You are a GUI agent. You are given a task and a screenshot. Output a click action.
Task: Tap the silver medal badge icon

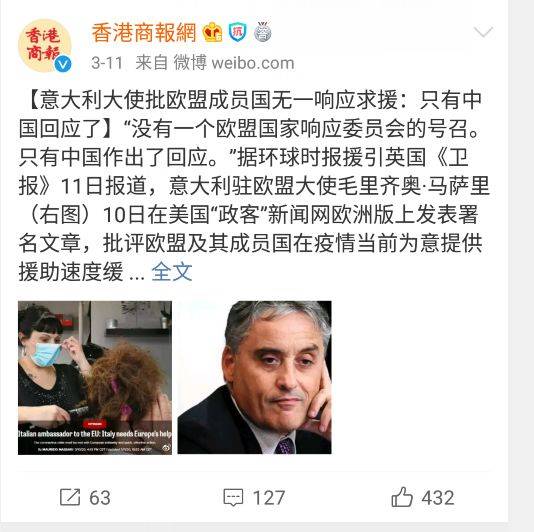click(263, 32)
